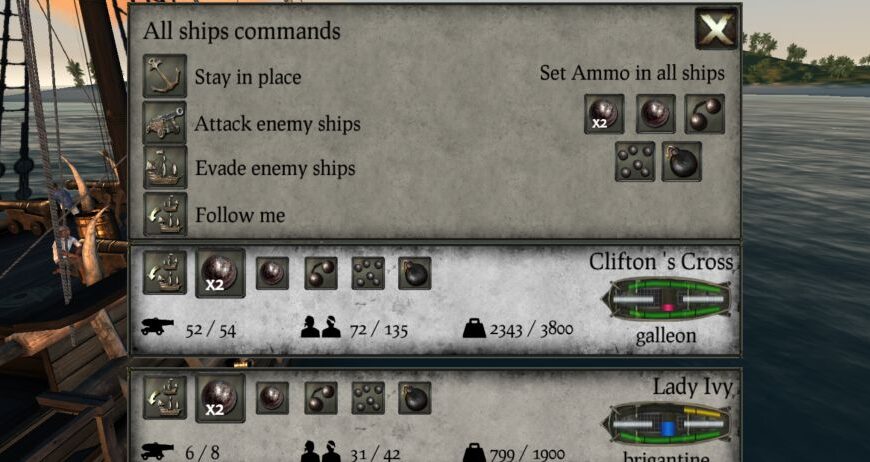
Task: Choose the Evade enemy ships icon
Action: (x=165, y=167)
